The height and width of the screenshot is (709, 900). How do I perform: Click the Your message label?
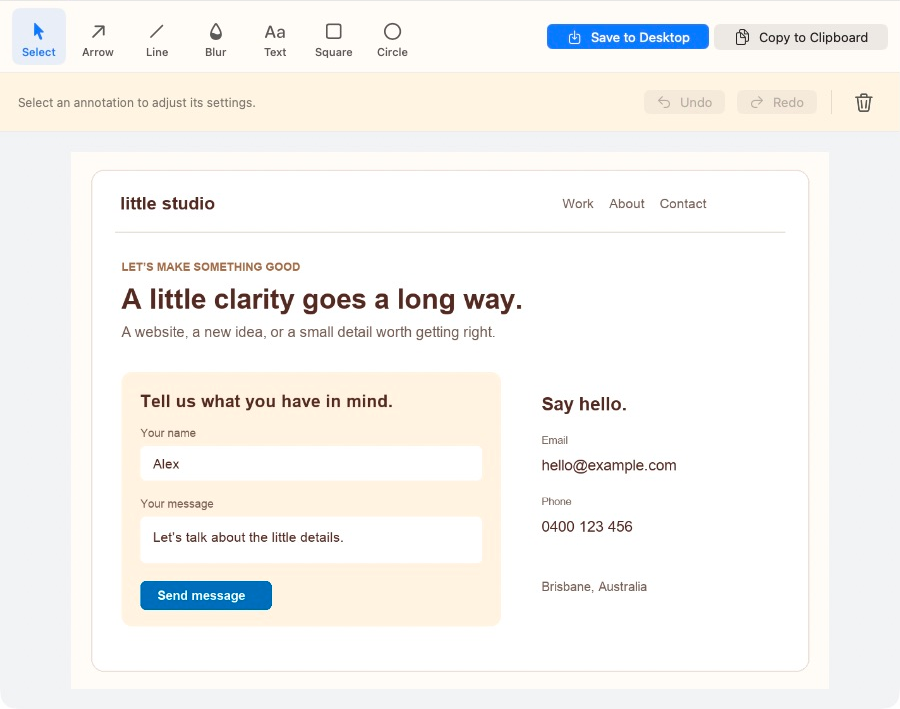pyautogui.click(x=177, y=503)
